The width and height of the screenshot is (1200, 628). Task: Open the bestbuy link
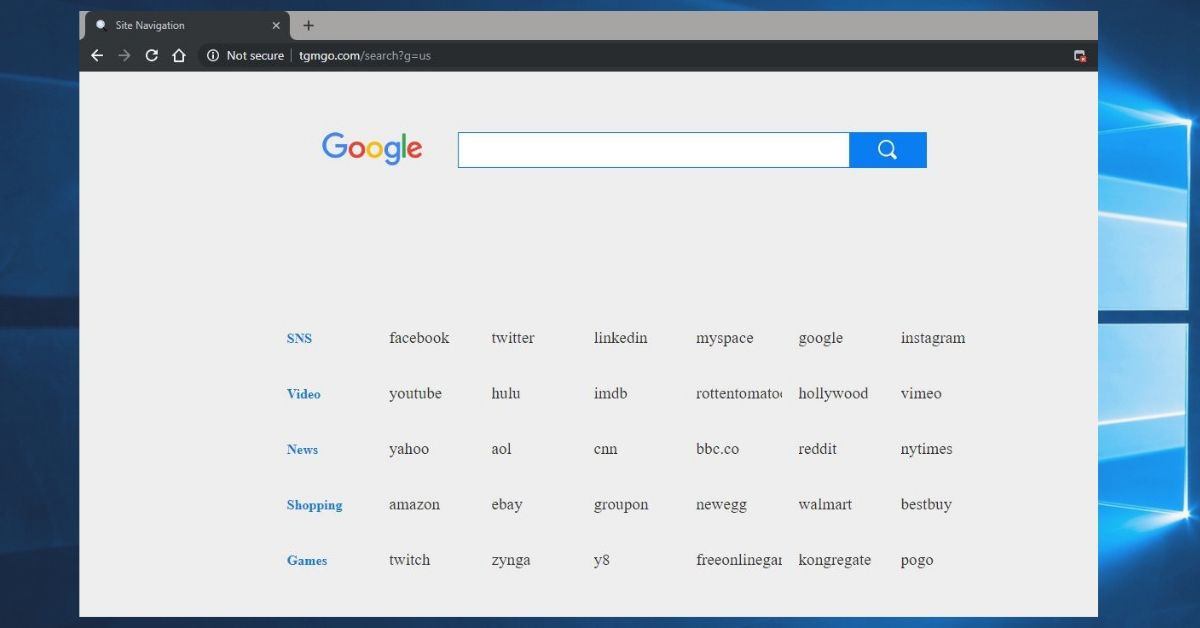click(926, 505)
